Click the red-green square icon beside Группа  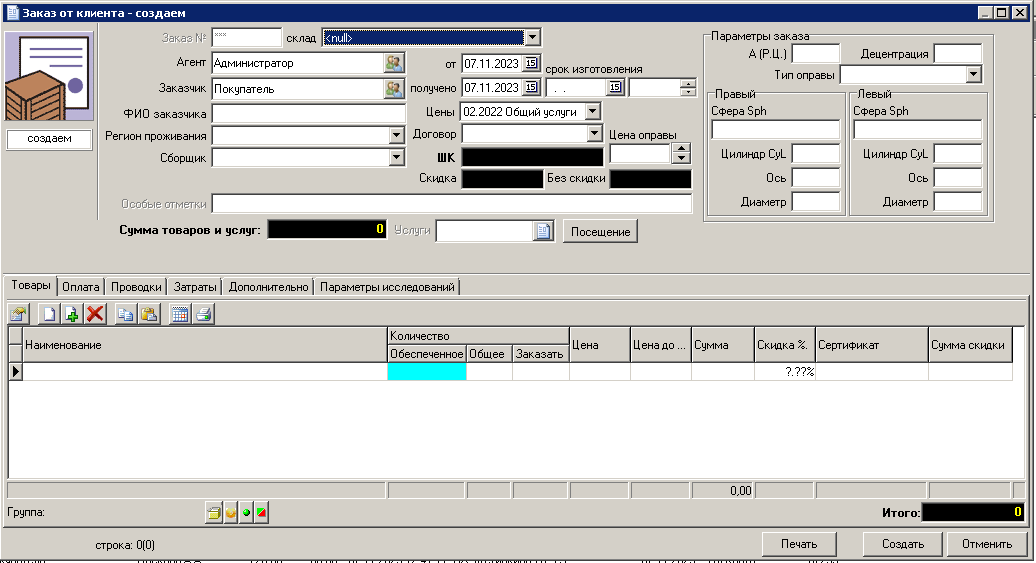pos(261,513)
